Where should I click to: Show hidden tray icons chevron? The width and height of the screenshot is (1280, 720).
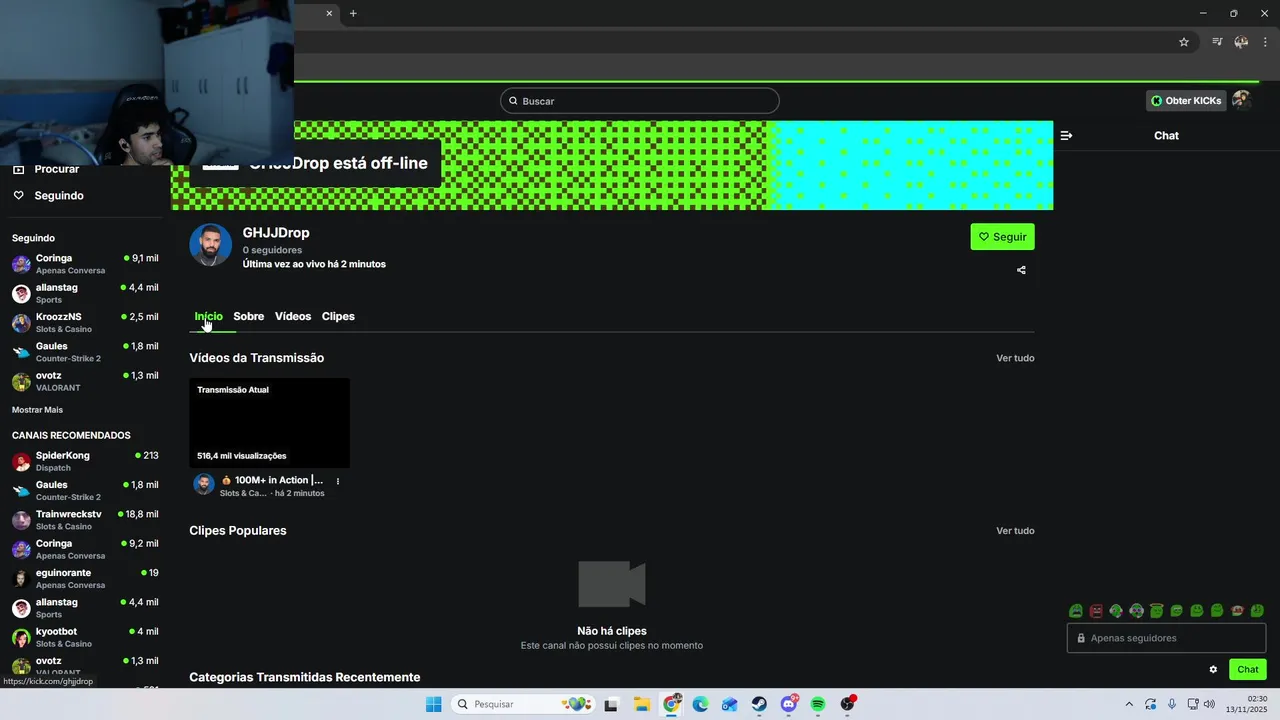pos(1129,704)
